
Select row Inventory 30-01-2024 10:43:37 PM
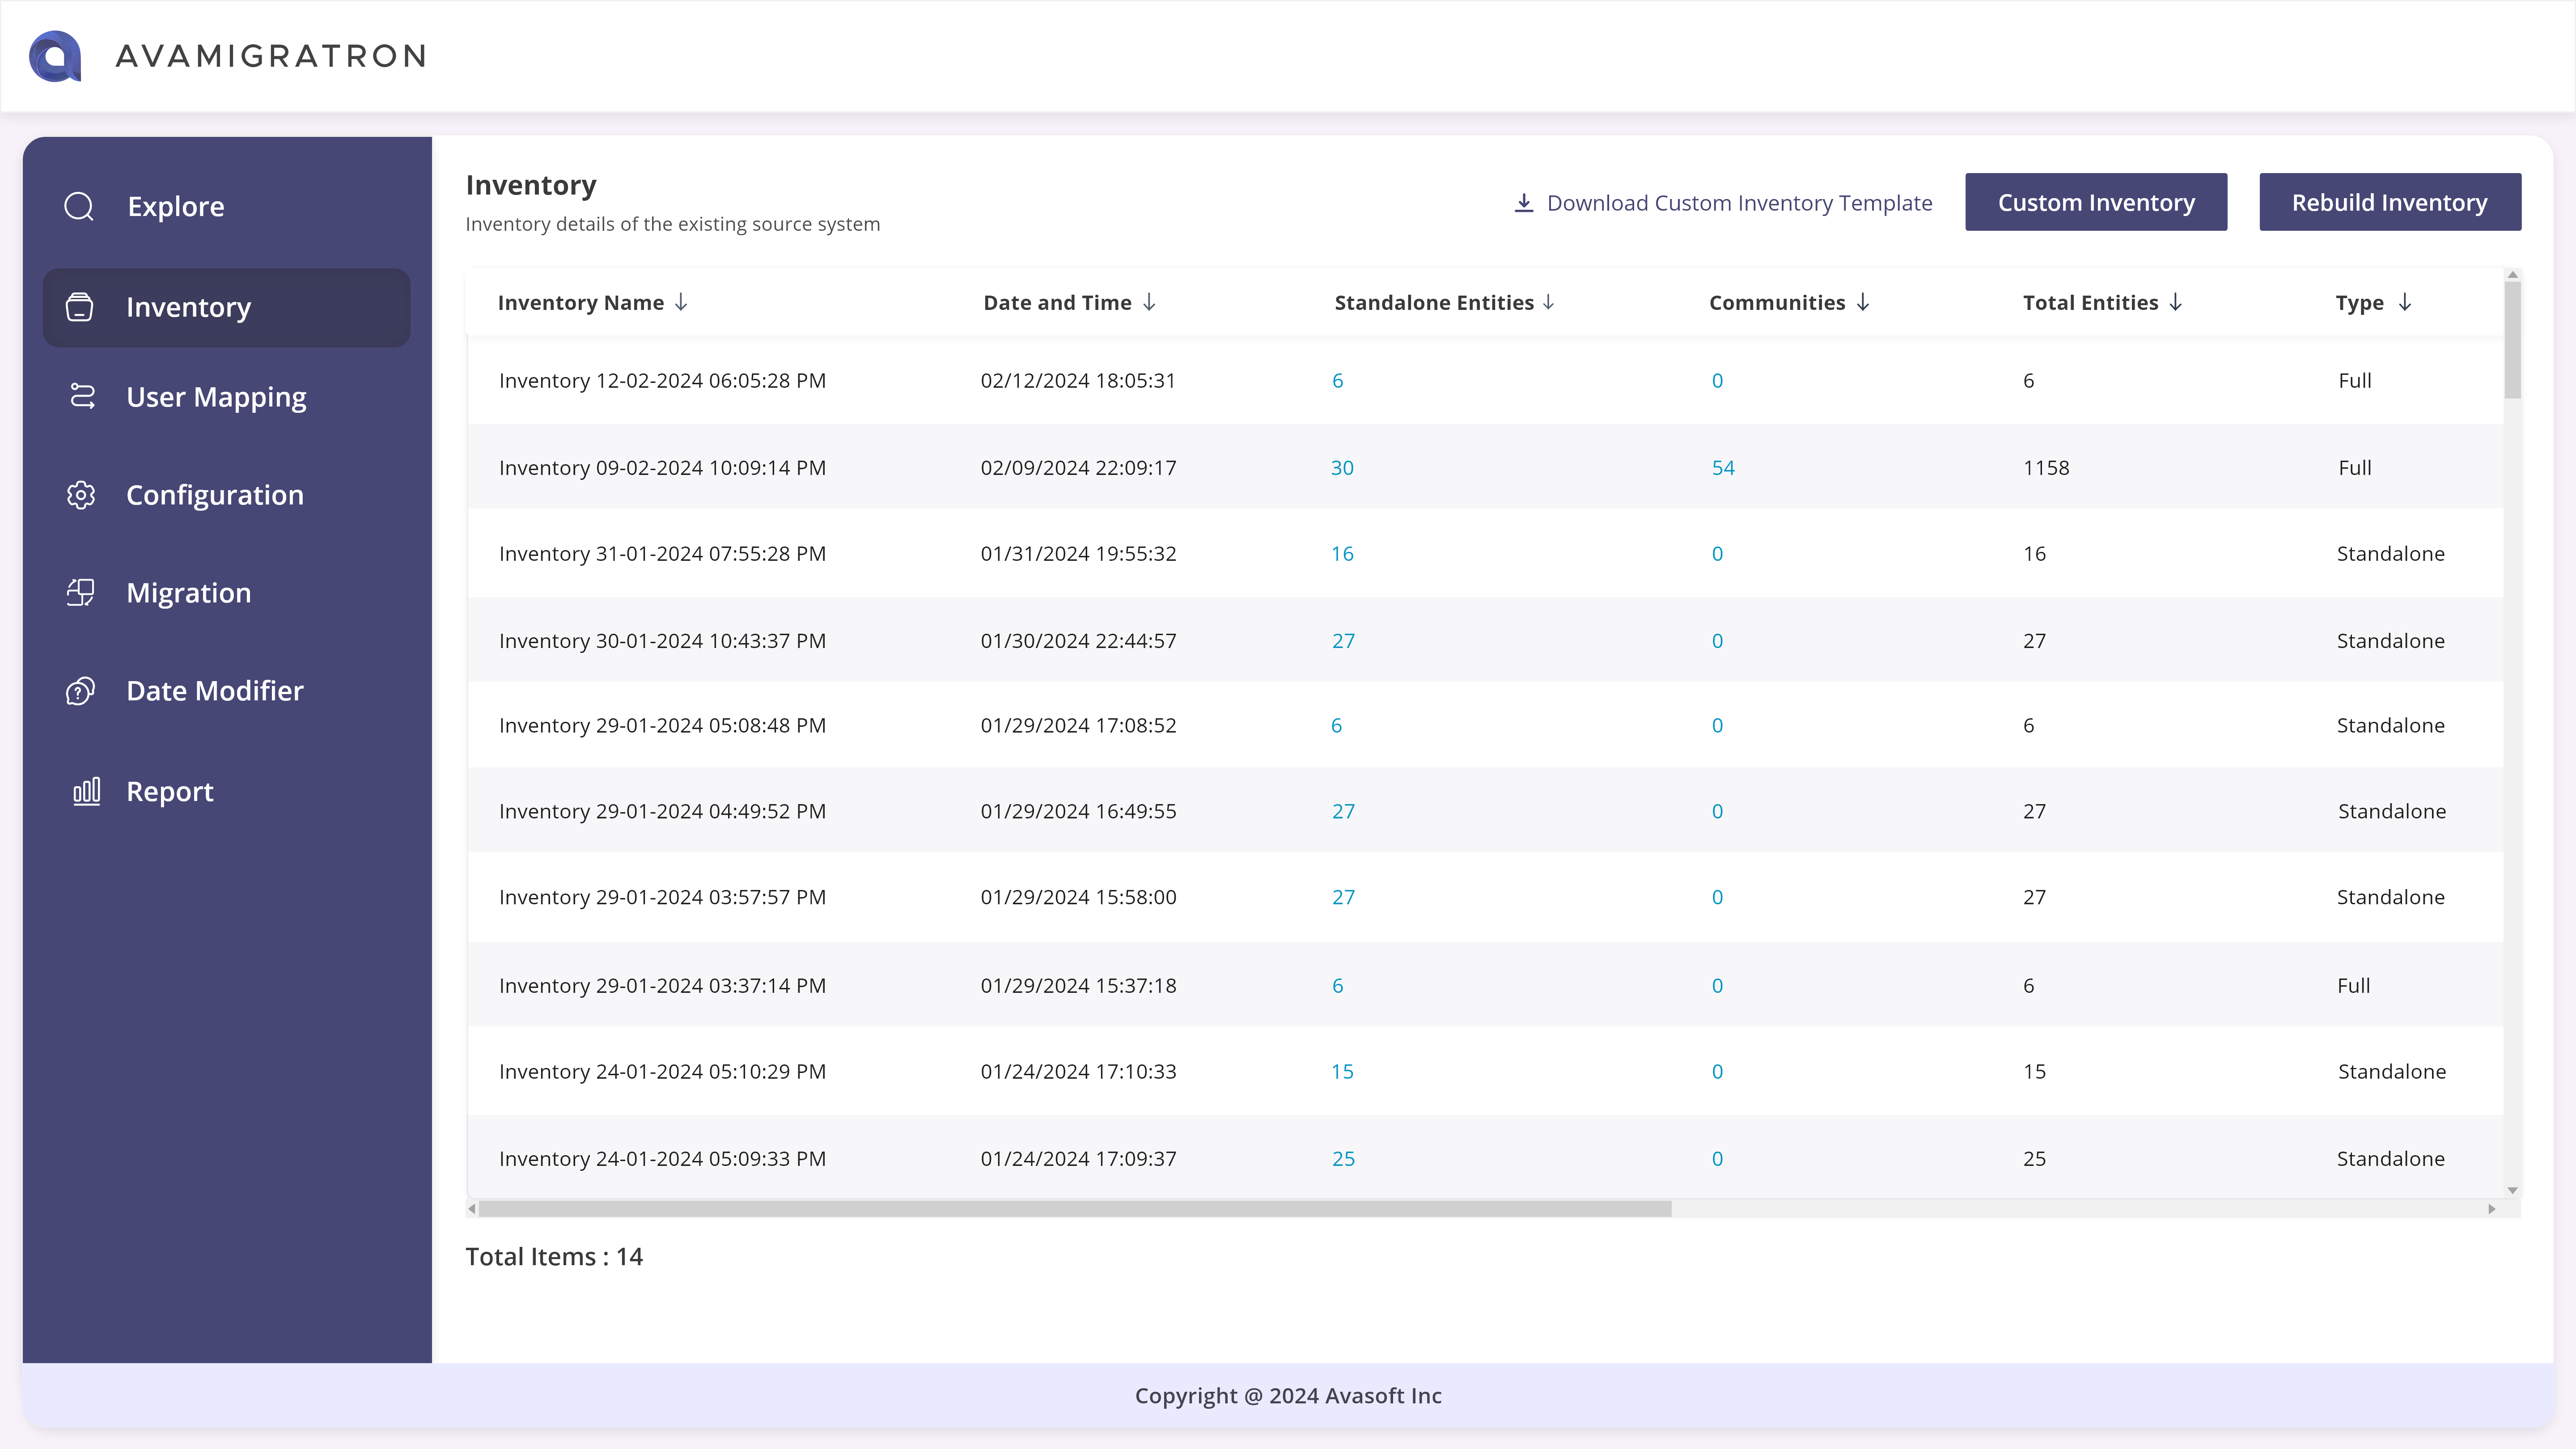coord(1485,641)
